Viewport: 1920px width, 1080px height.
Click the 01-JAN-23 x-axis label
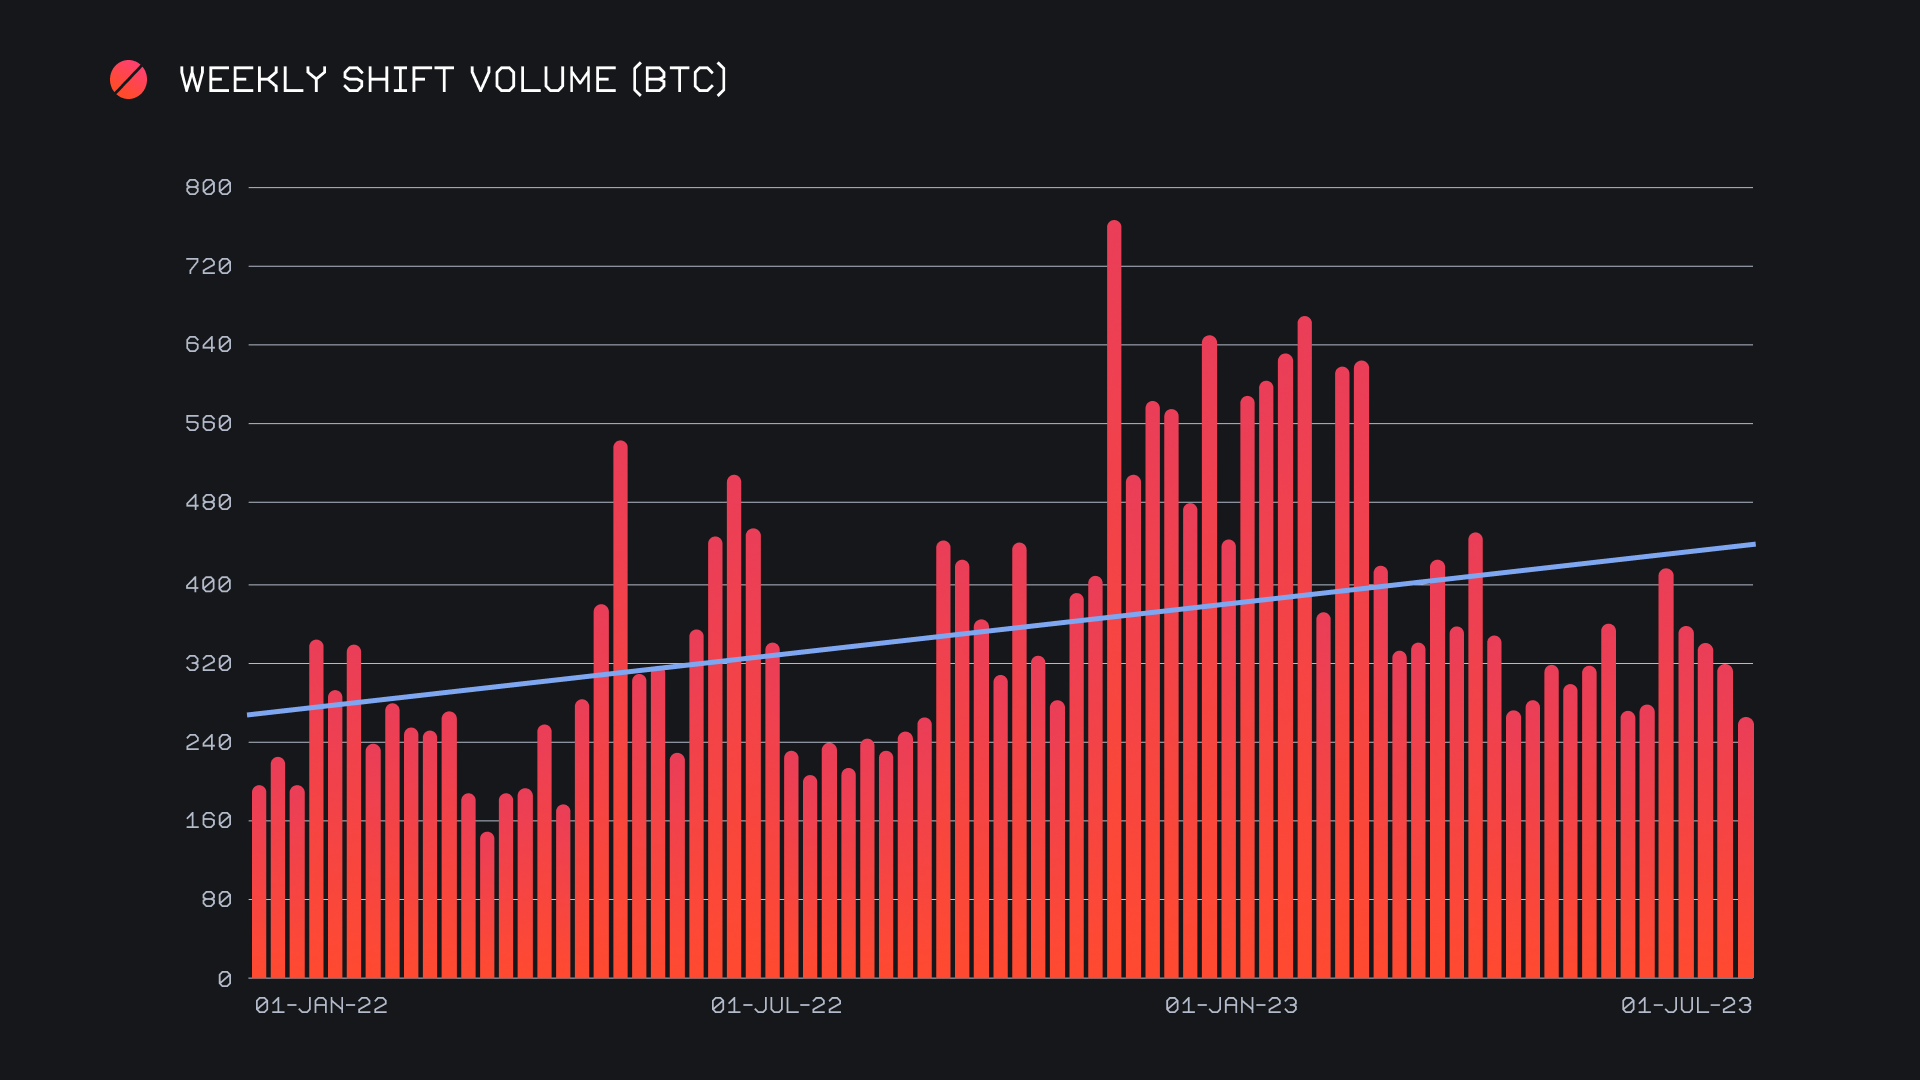1231,1006
